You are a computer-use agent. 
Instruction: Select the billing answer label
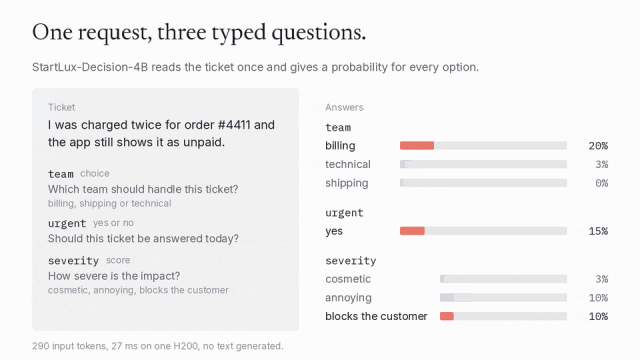click(340, 146)
